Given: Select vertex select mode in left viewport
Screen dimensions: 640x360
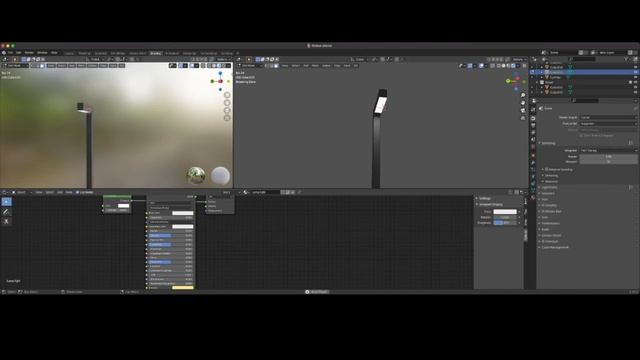Looking at the screenshot, I should pyautogui.click(x=33, y=65).
